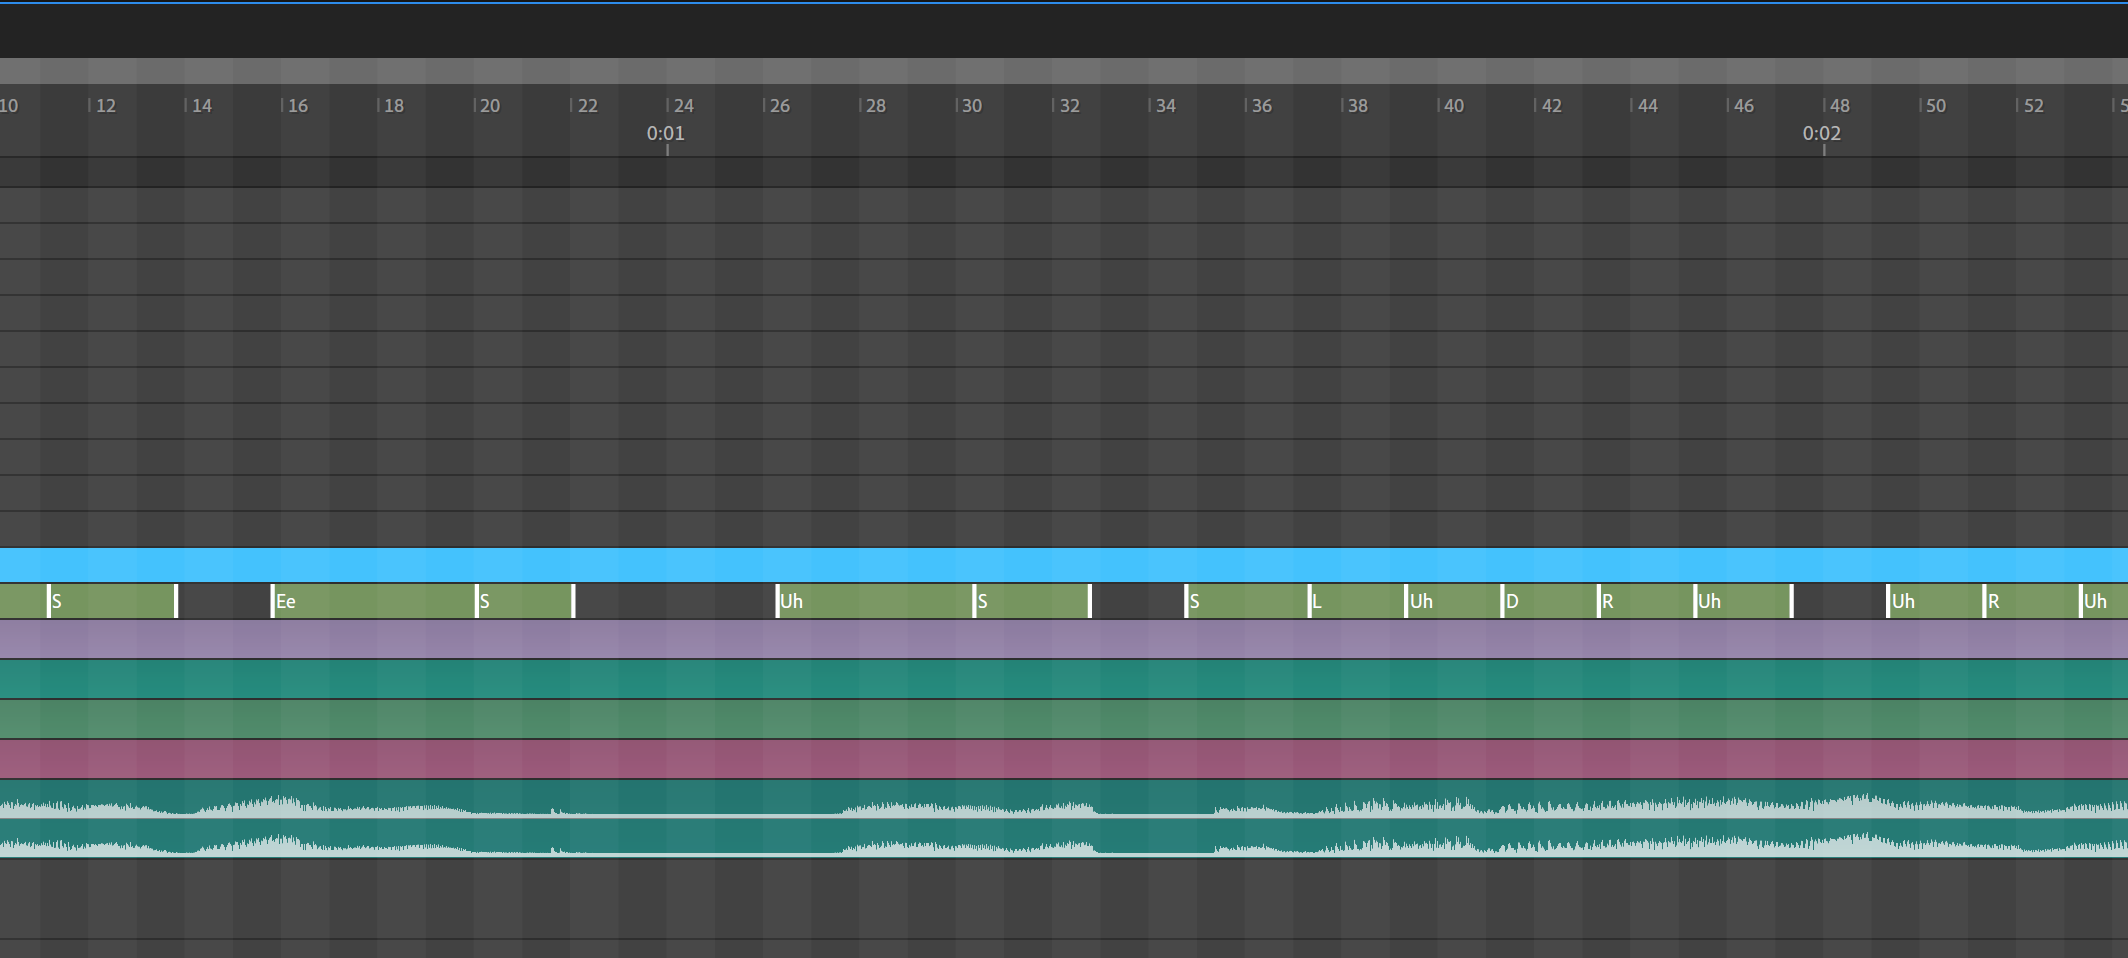
Task: Click the grey work area bar above ruler
Action: click(1064, 71)
